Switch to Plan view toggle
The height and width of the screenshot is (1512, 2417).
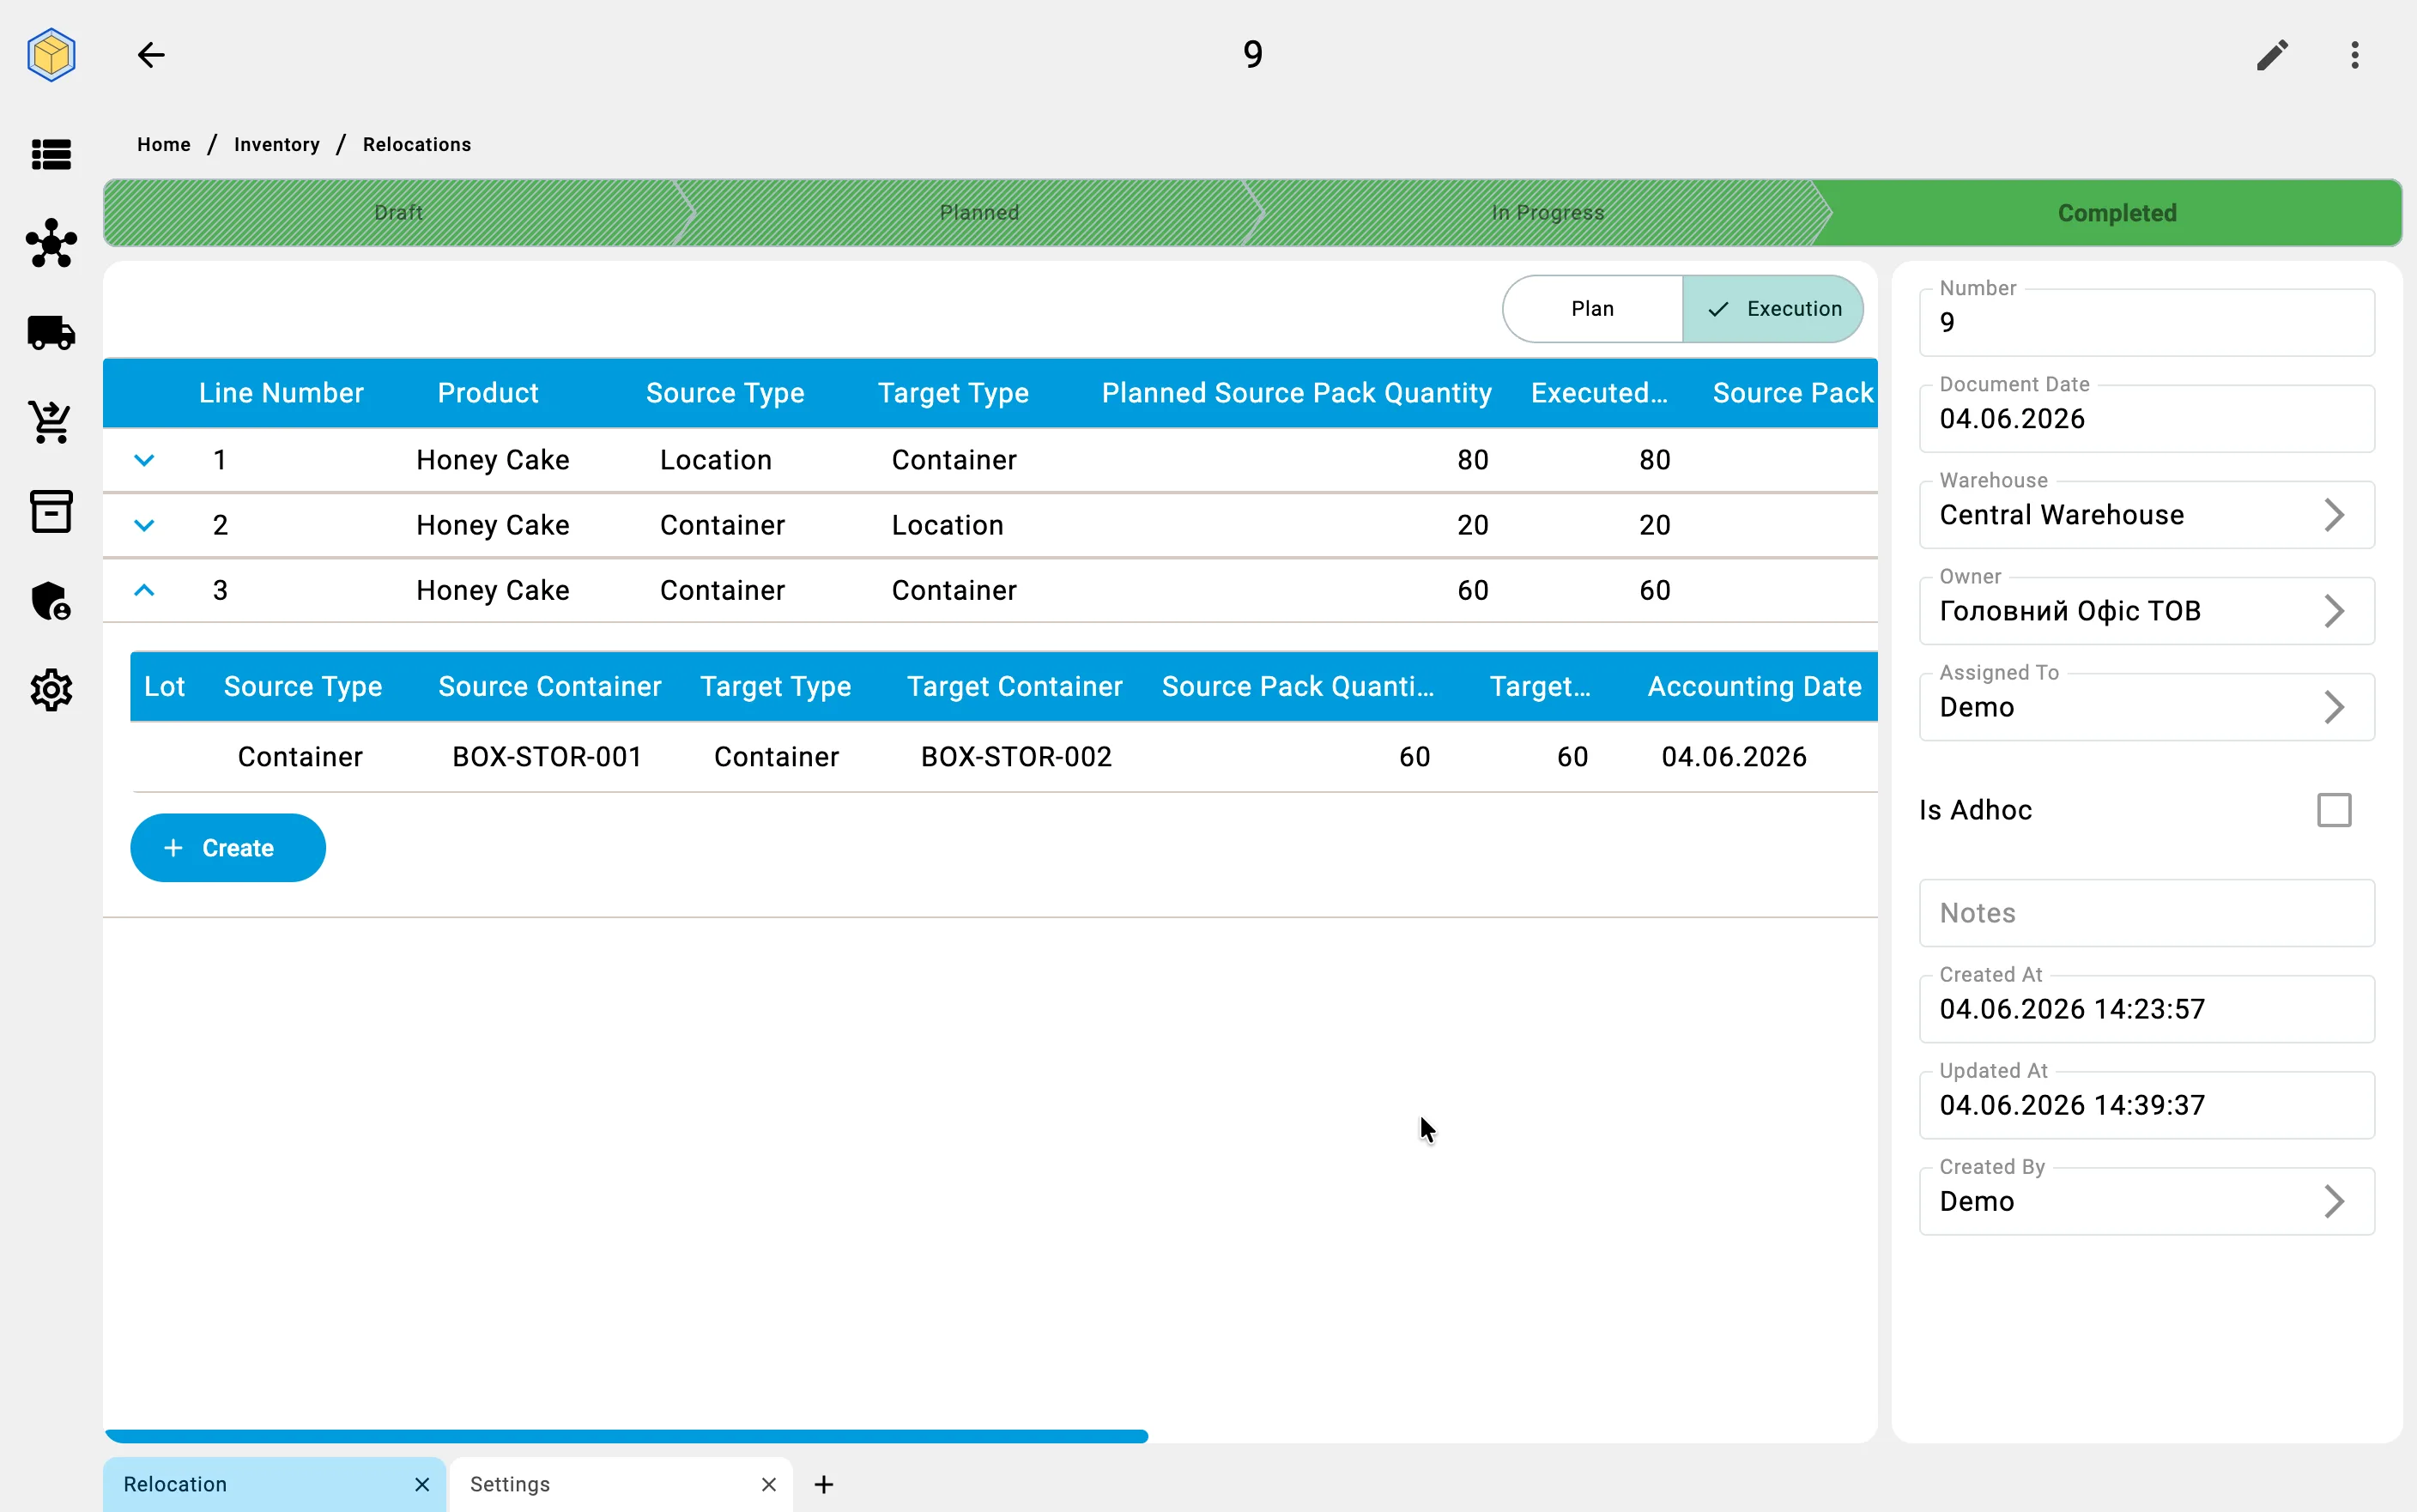click(1592, 309)
